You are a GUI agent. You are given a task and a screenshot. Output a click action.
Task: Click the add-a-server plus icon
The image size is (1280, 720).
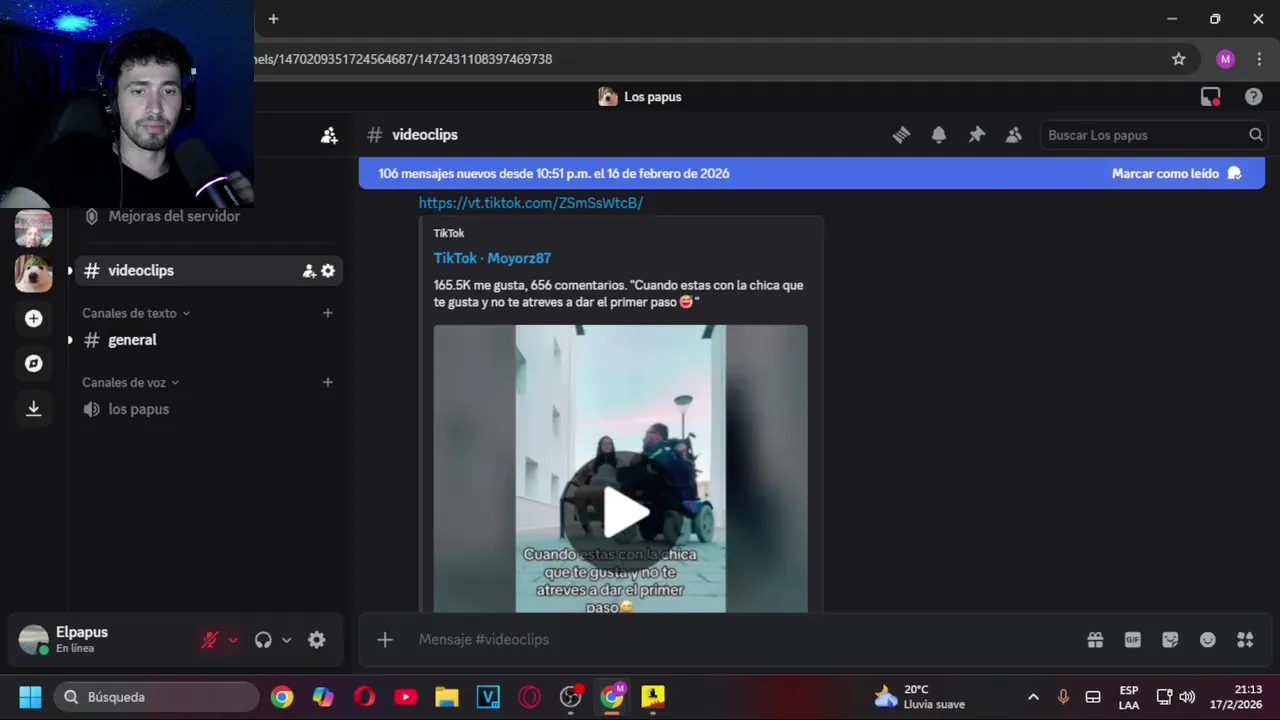(x=34, y=318)
